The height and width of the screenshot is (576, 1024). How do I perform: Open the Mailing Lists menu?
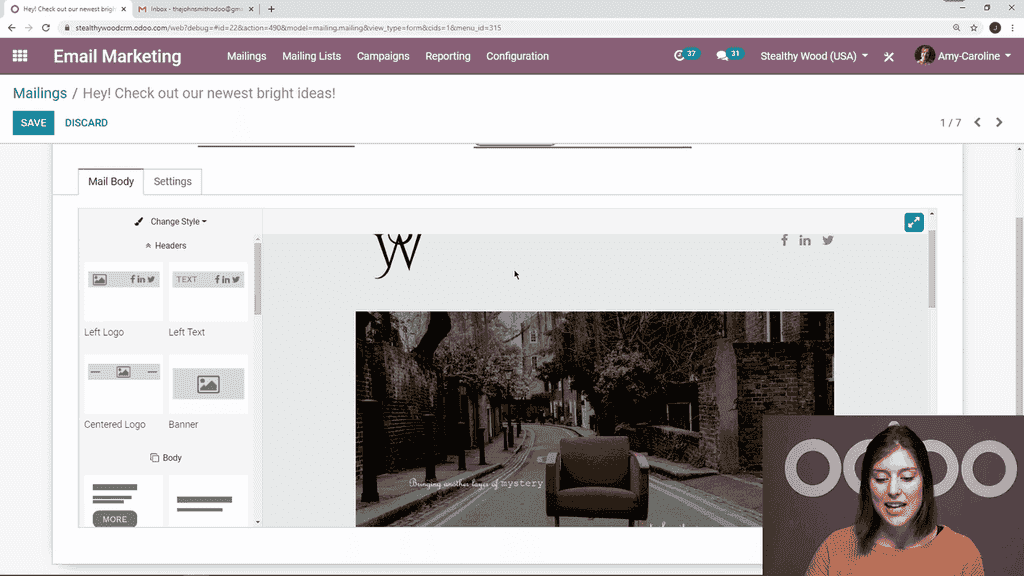pos(311,56)
